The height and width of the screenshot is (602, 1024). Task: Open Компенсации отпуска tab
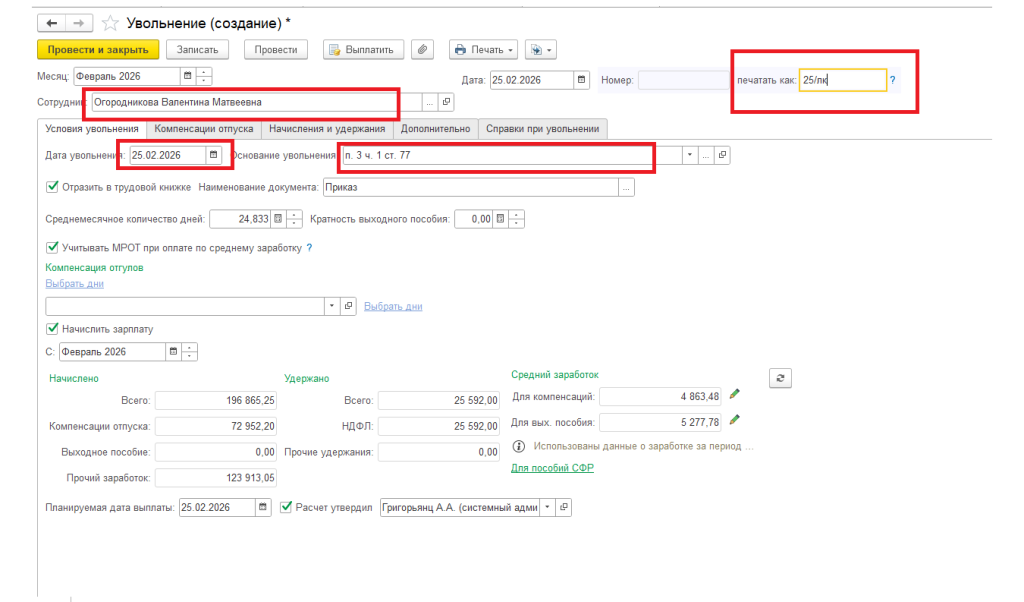[204, 129]
